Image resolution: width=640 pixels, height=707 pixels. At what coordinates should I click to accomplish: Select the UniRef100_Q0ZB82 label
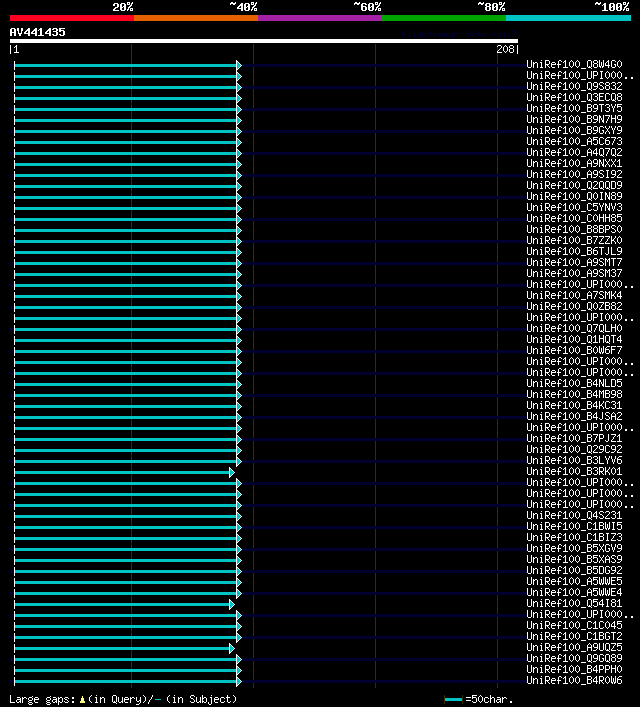coord(574,306)
